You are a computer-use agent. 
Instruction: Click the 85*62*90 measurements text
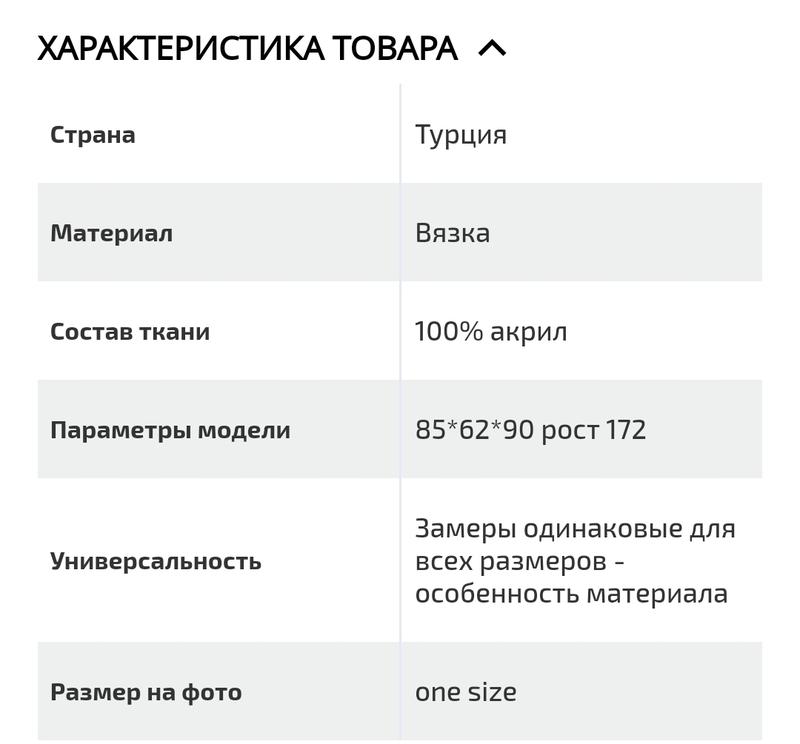(x=472, y=430)
